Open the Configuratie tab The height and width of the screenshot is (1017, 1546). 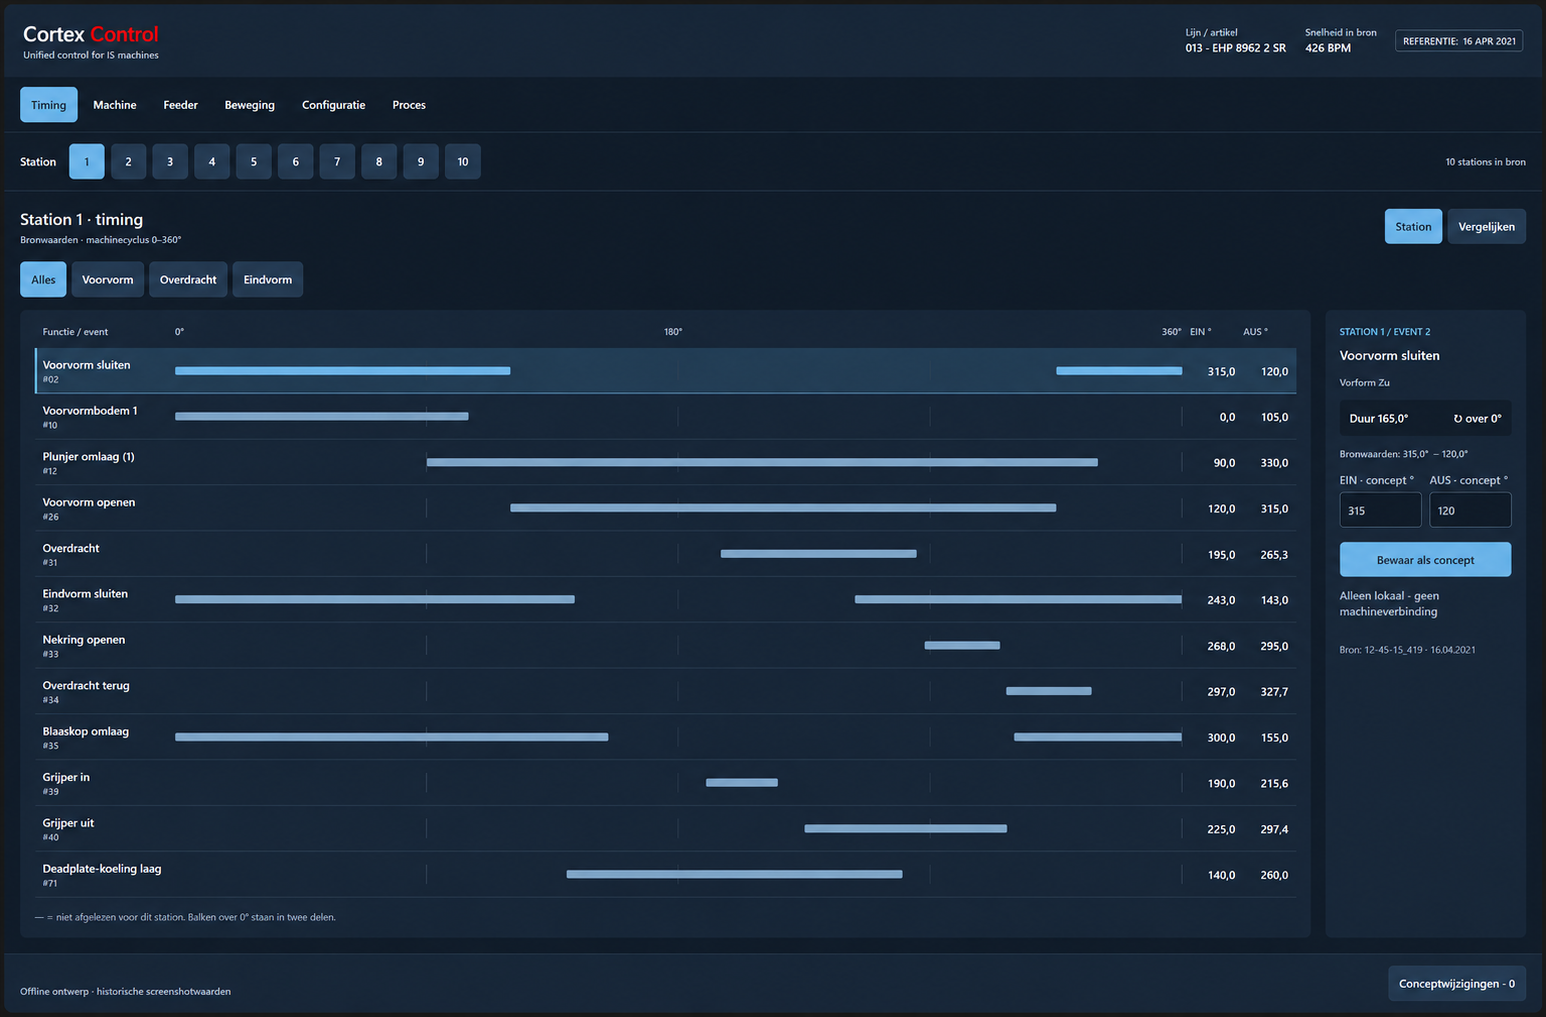tap(334, 105)
